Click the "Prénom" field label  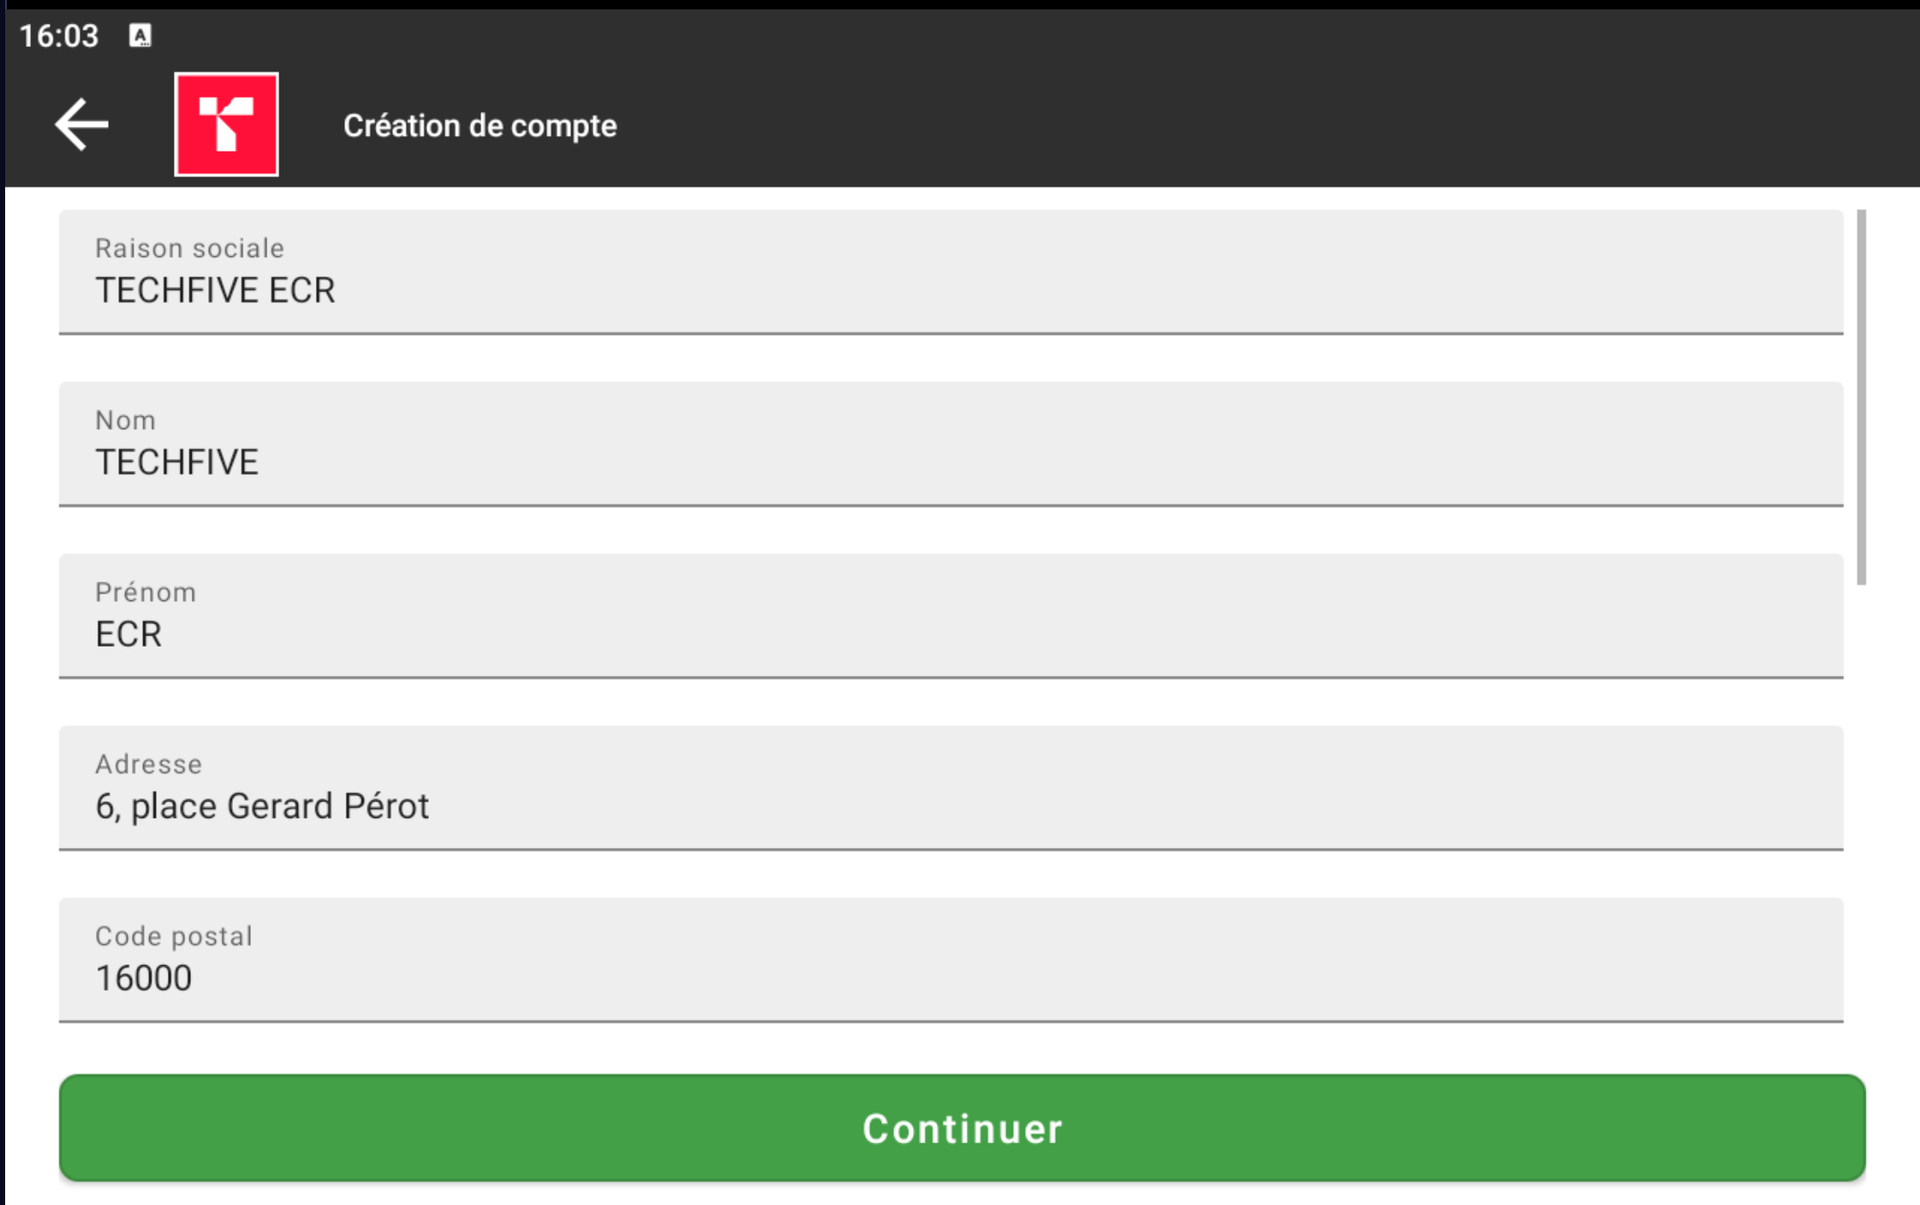(x=145, y=592)
